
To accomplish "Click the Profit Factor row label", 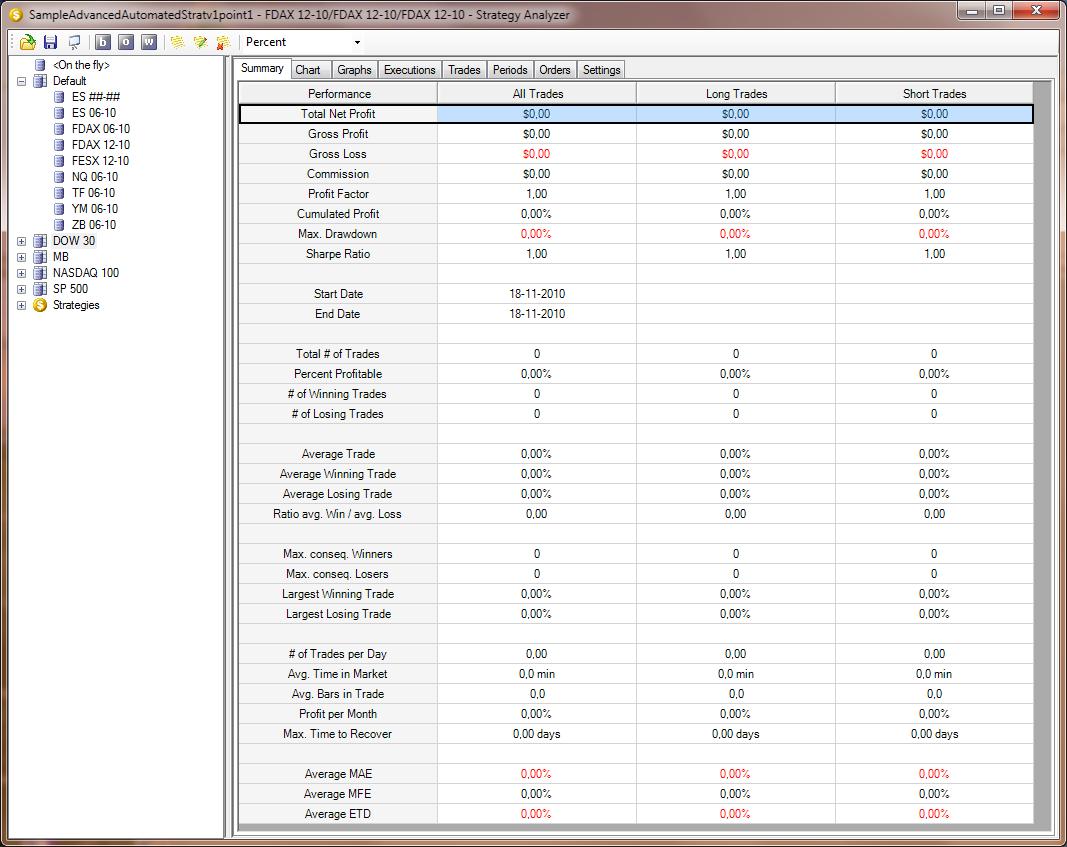I will (x=338, y=194).
